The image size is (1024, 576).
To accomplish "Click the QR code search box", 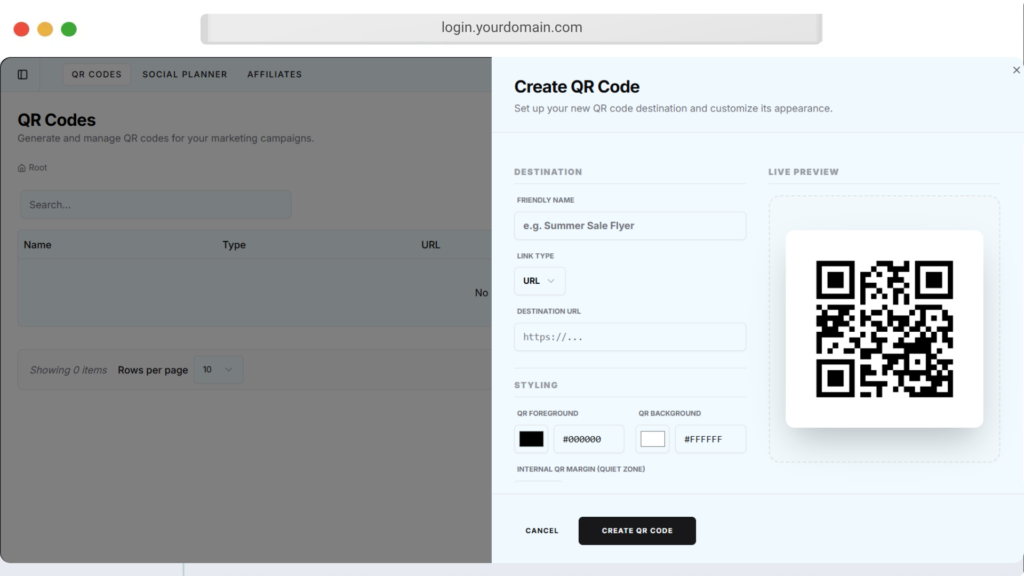I will coord(156,205).
